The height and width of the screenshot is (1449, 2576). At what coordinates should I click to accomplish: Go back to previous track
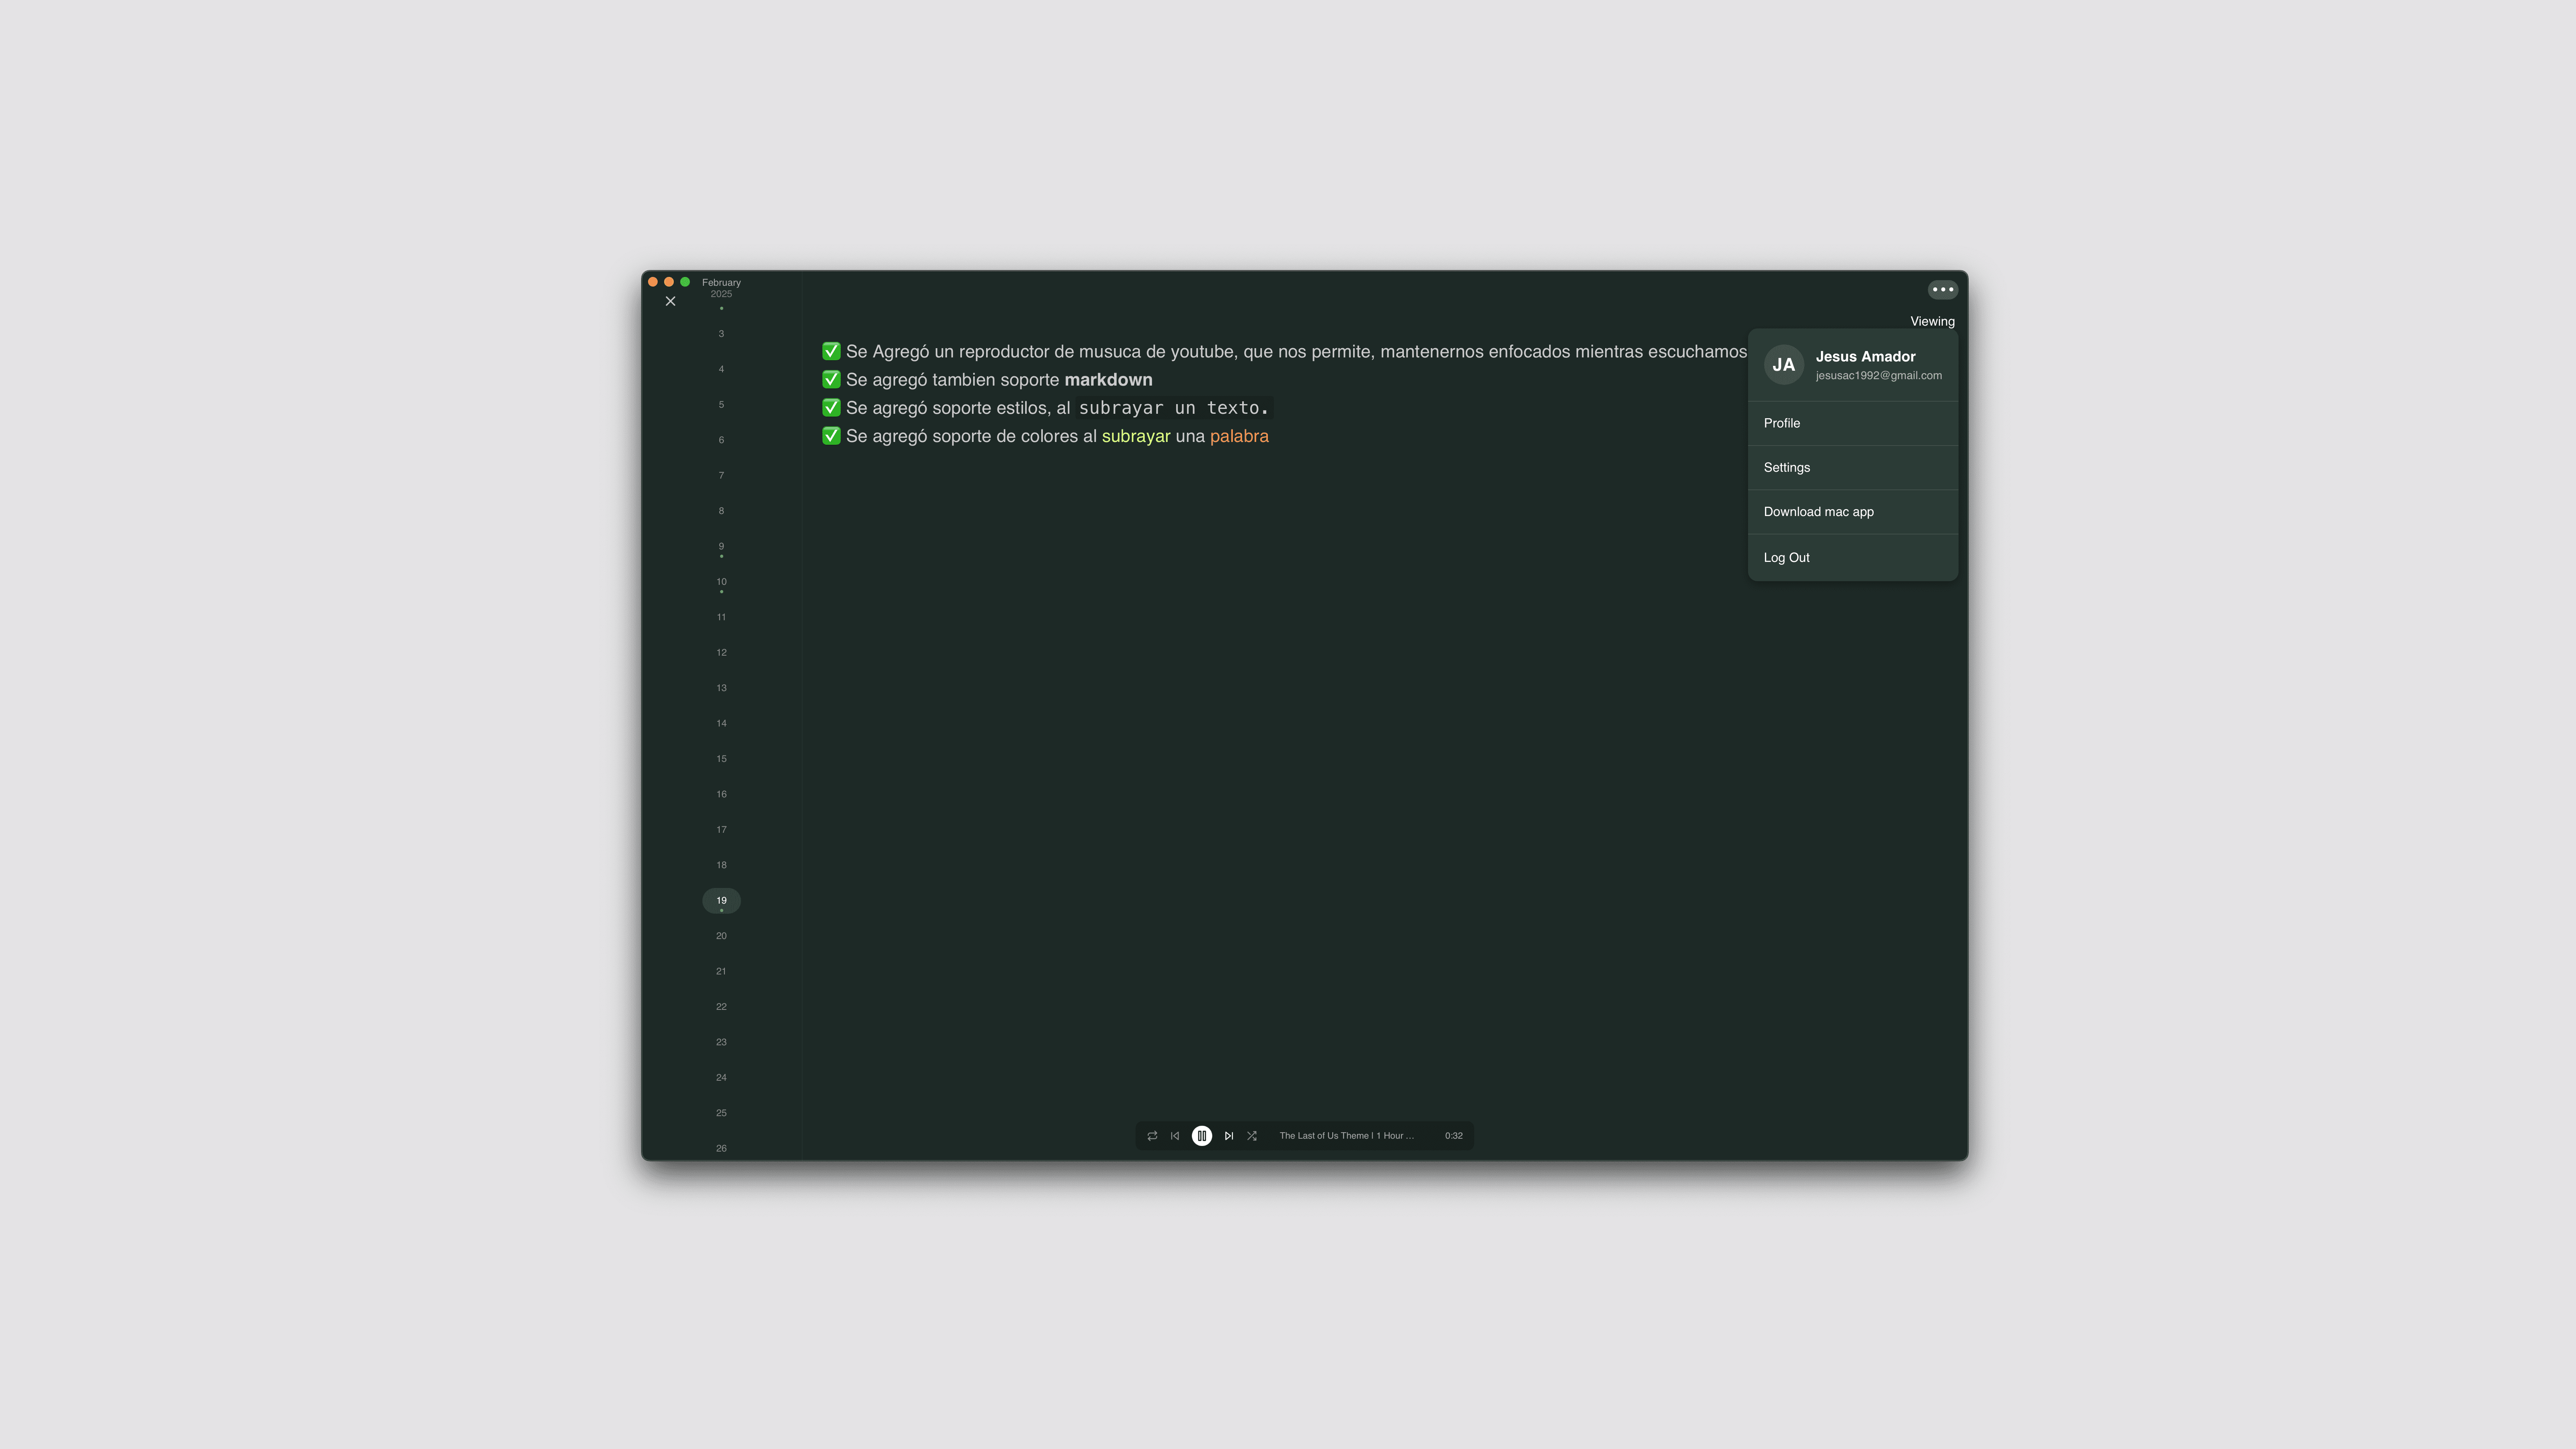click(1175, 1135)
